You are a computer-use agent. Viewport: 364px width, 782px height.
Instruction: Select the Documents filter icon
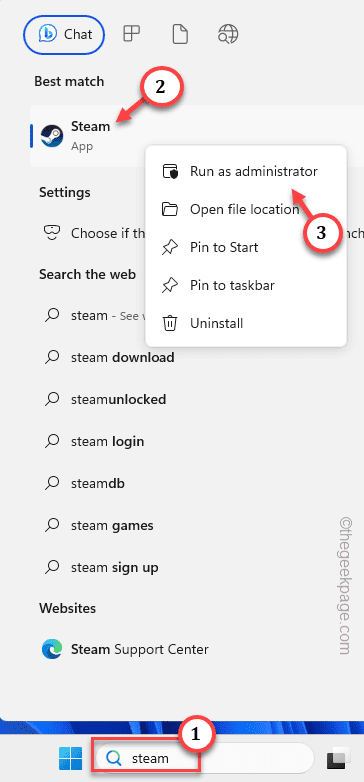179,34
